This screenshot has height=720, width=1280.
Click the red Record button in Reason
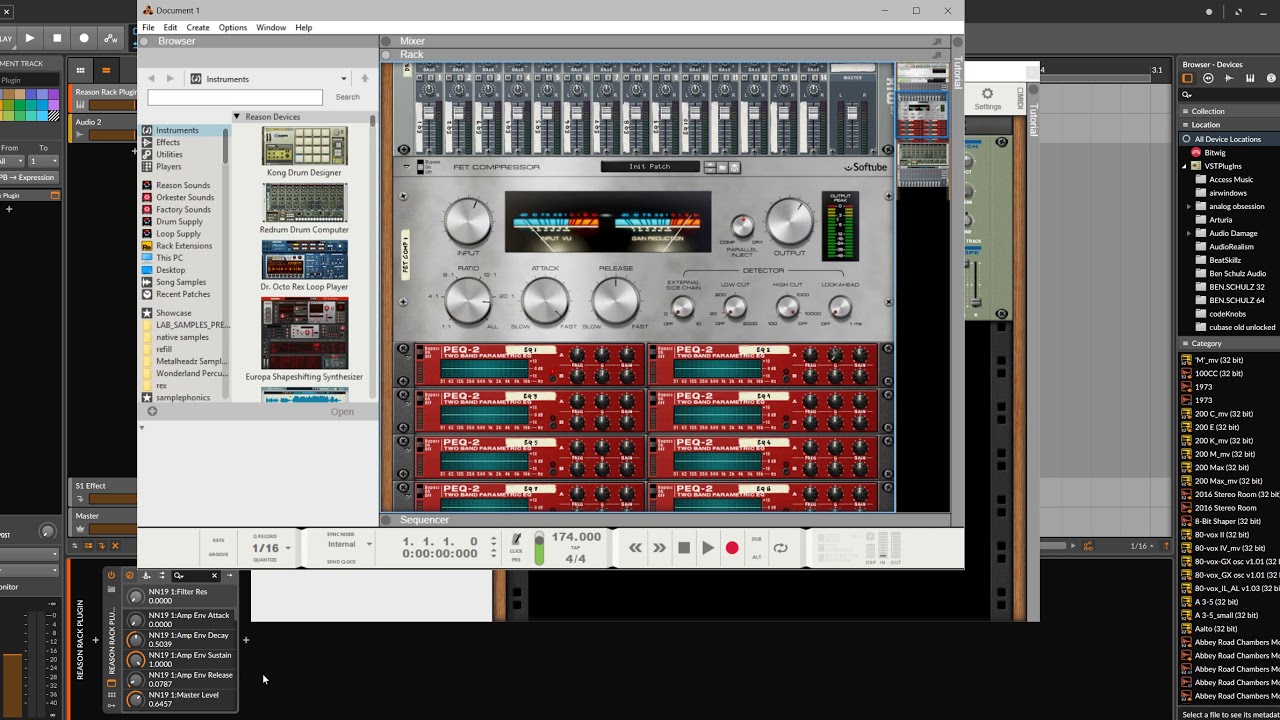[732, 548]
